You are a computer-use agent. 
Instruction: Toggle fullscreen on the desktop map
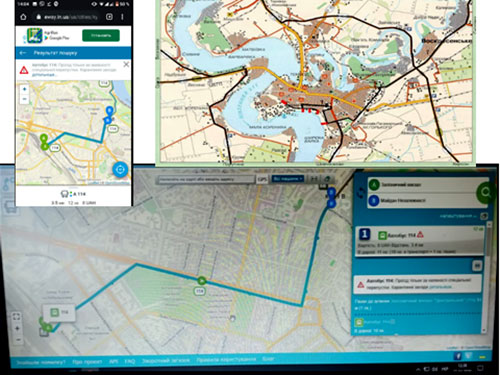tap(17, 316)
